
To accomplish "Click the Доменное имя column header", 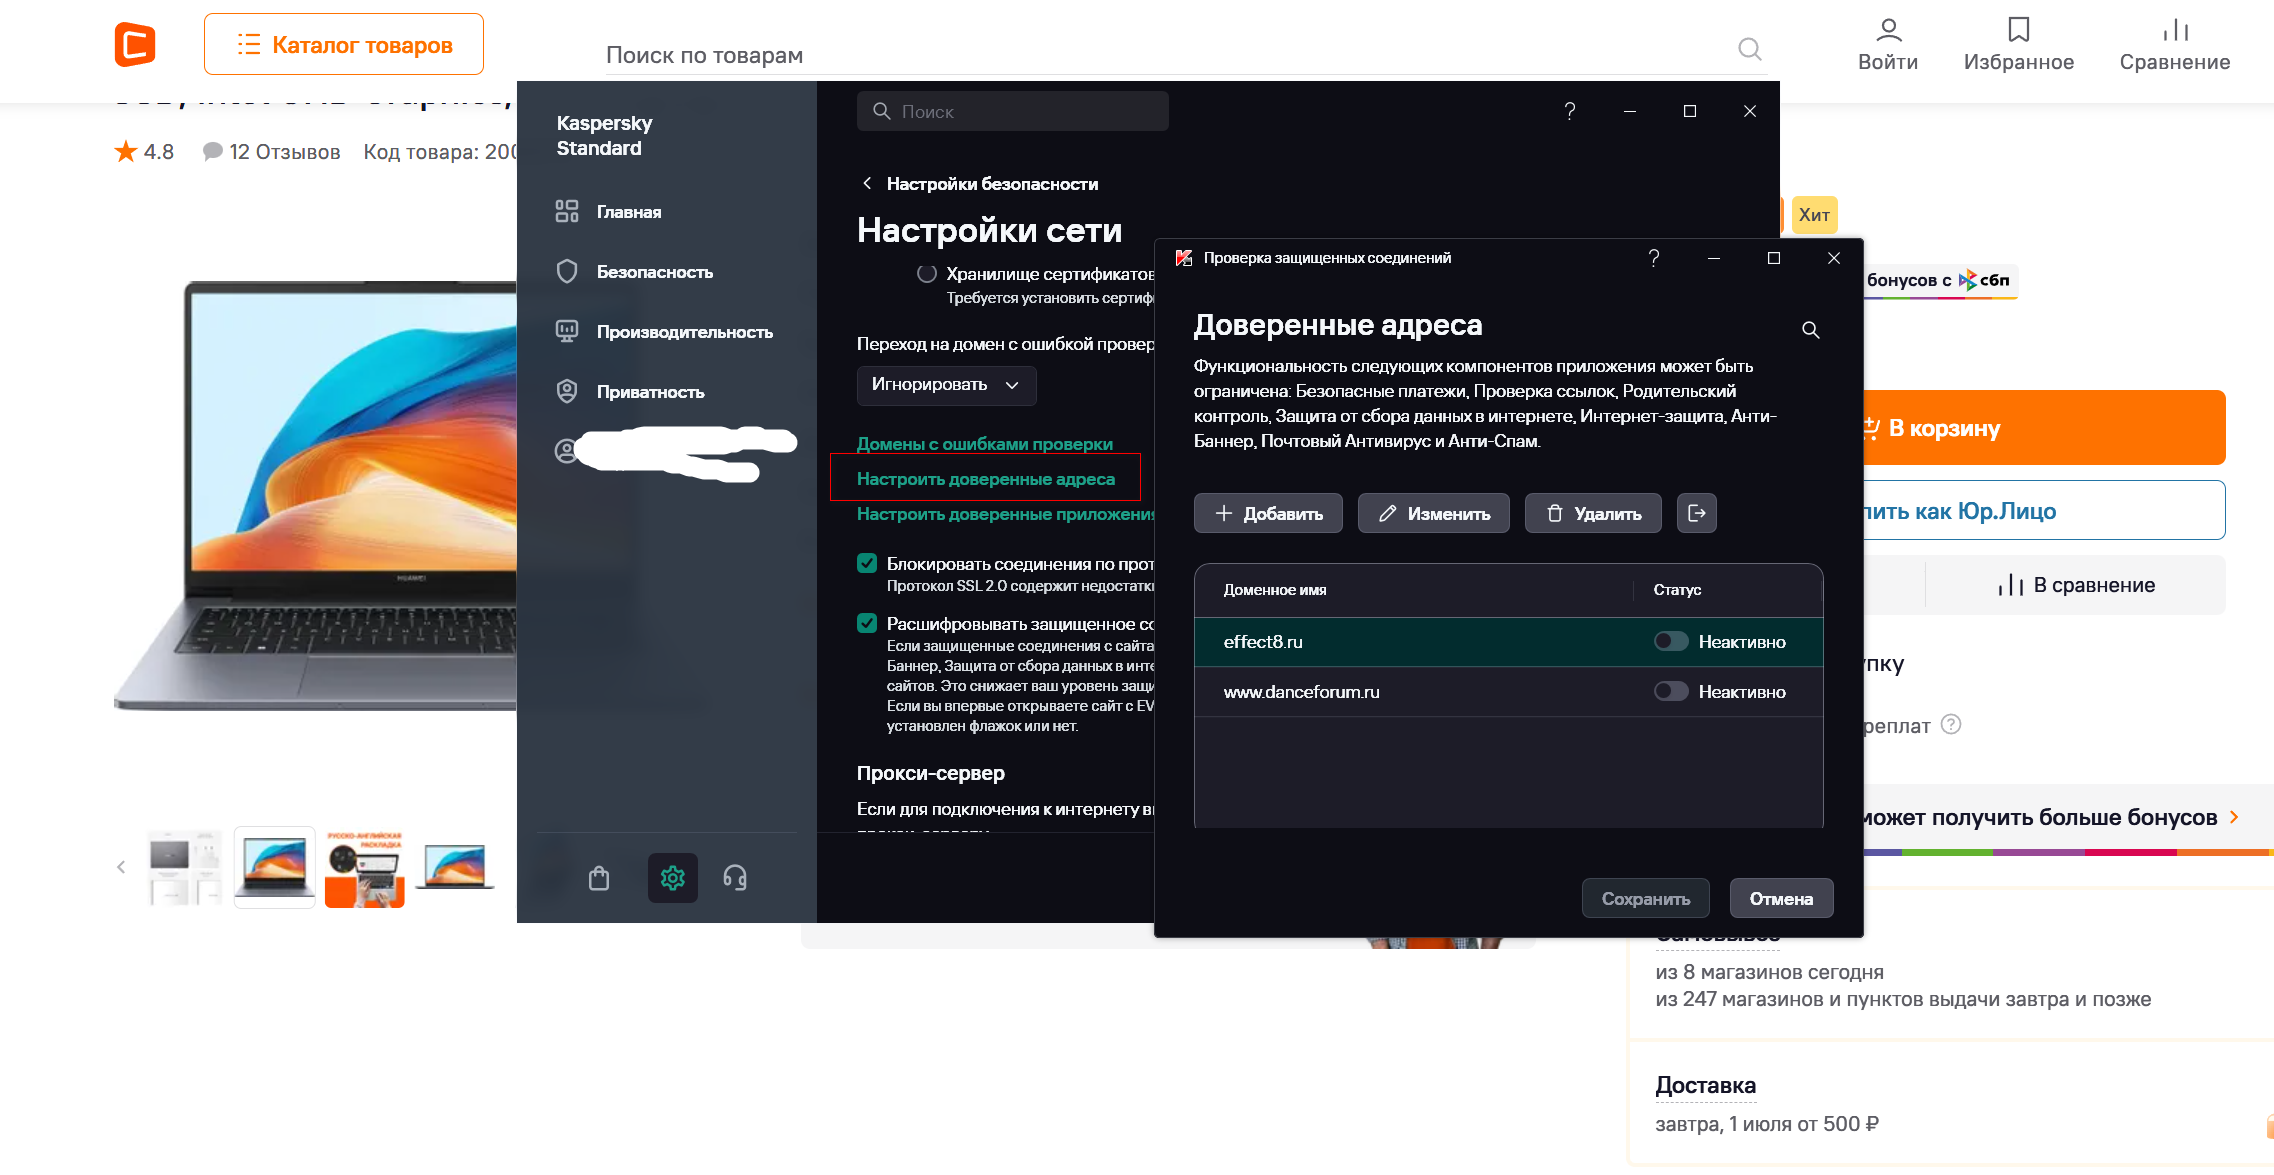I will tap(1275, 590).
